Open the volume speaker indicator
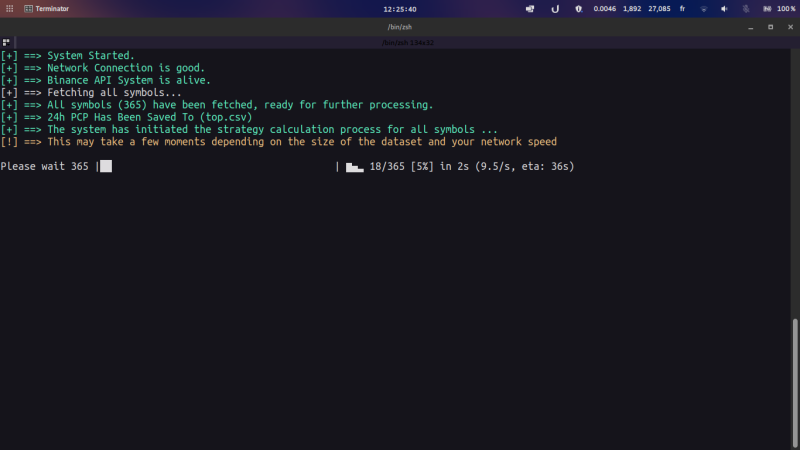 coord(724,8)
